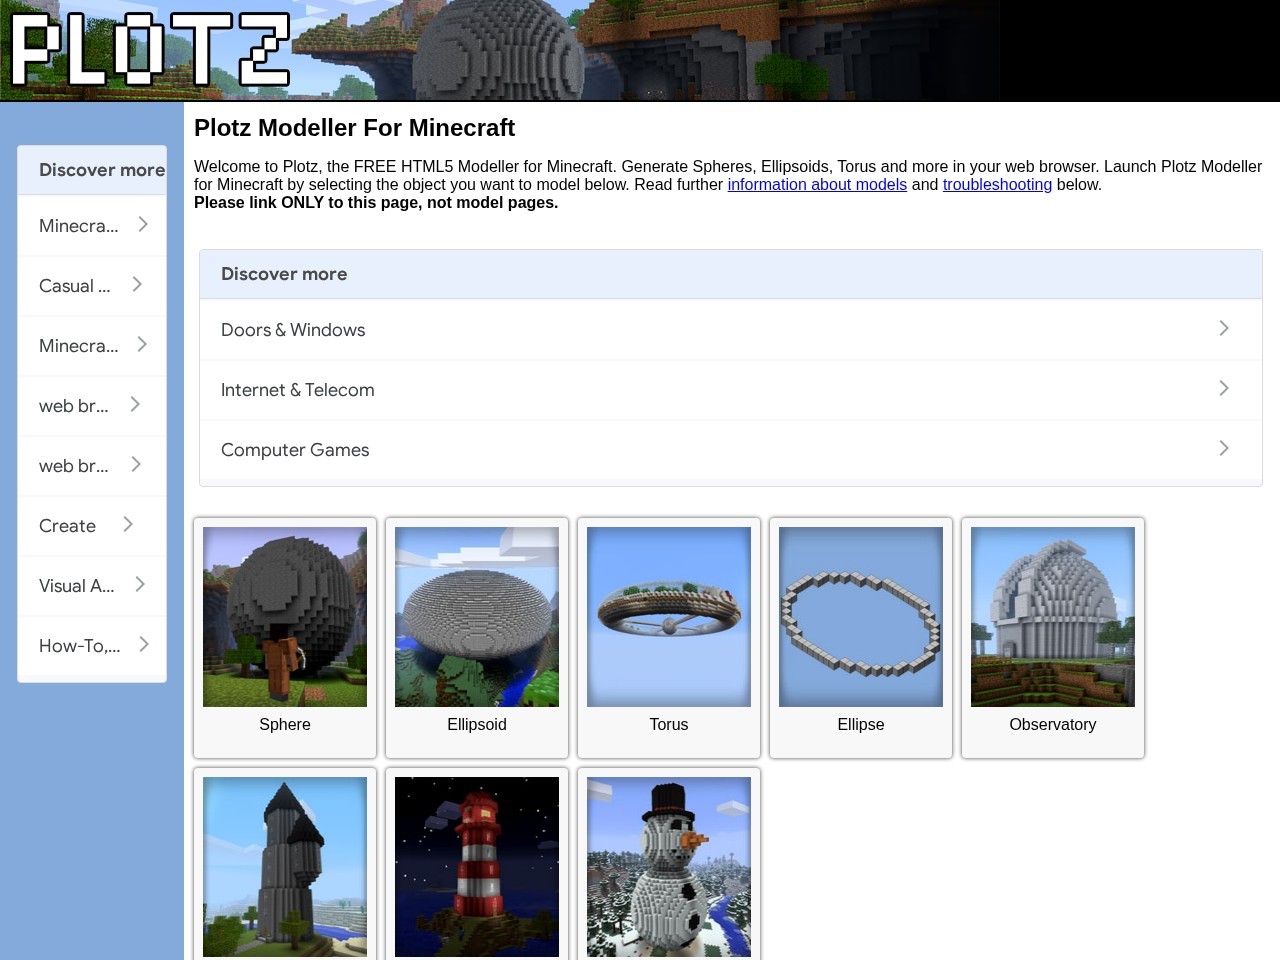This screenshot has height=960, width=1280.
Task: Click the Plotz logo in the header
Action: (150, 49)
